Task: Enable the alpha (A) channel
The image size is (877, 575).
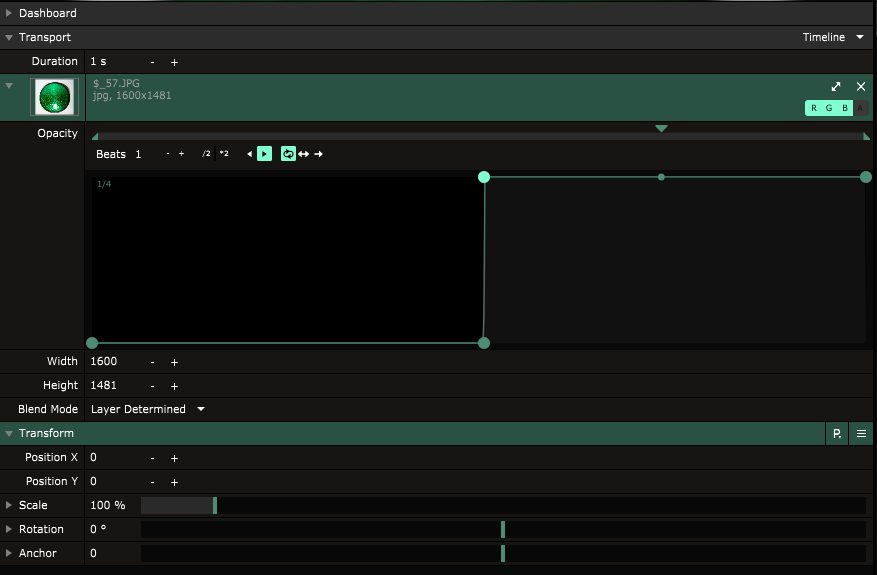Action: pos(860,108)
